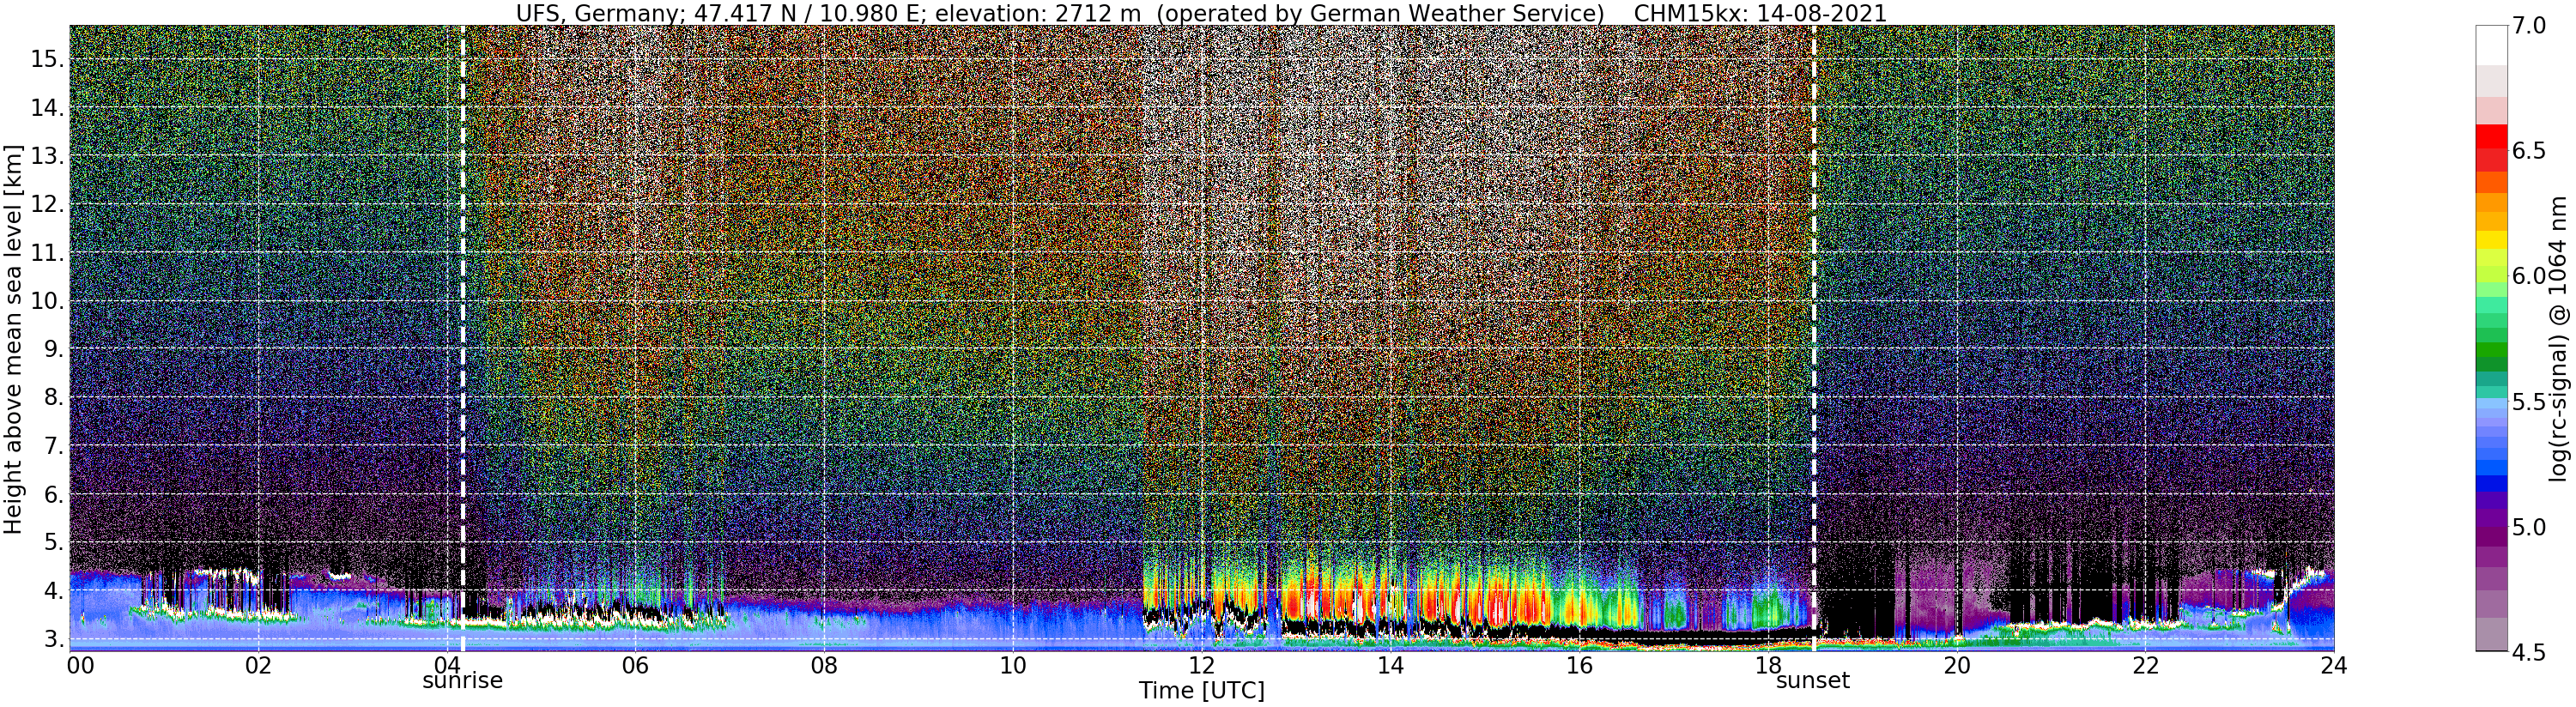Click the 'Time [UTC]' axis label
2576x707 pixels.
(x=1202, y=691)
